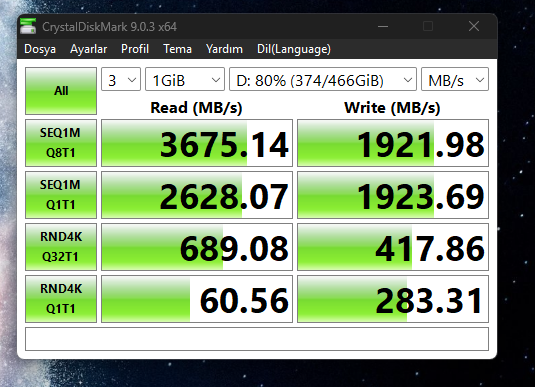Viewport: 535px width, 387px height.
Task: Open the MB/s unit dropdown
Action: pos(455,79)
